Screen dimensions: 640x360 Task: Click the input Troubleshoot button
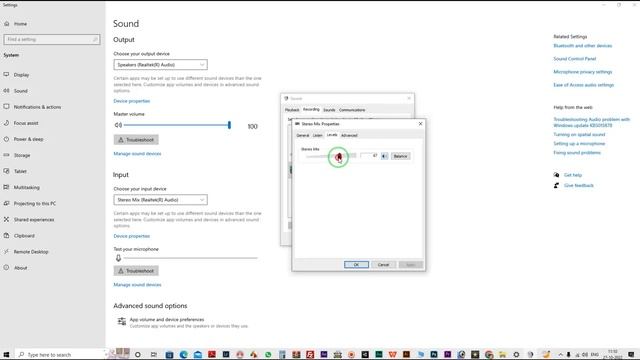pos(136,271)
